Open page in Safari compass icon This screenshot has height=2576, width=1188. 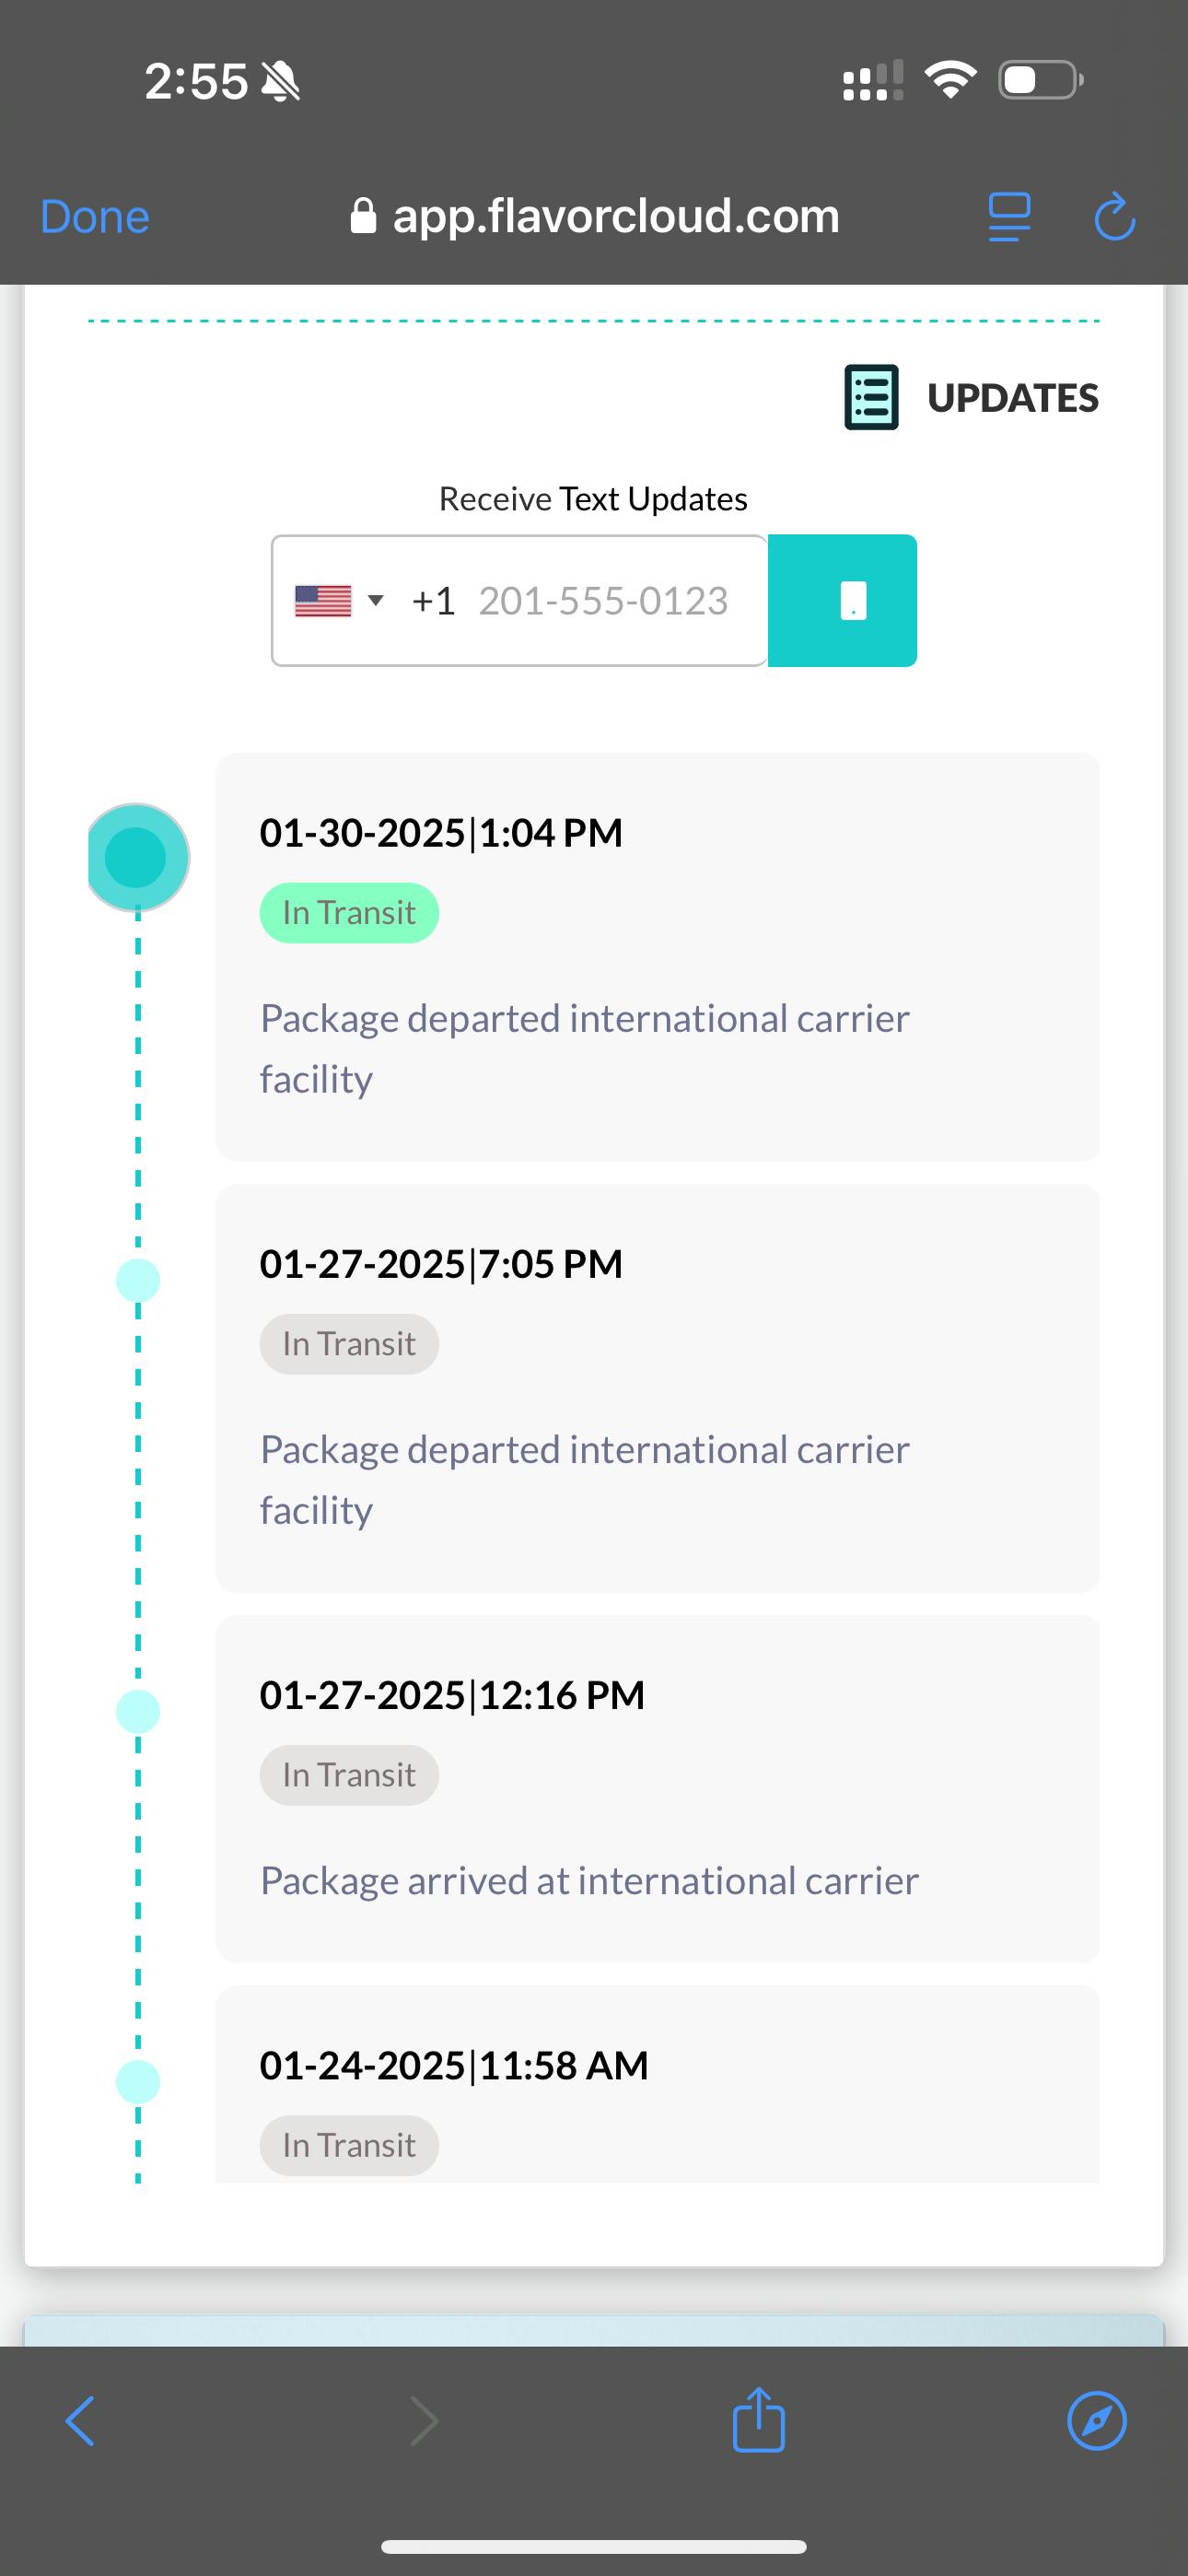1097,2422
